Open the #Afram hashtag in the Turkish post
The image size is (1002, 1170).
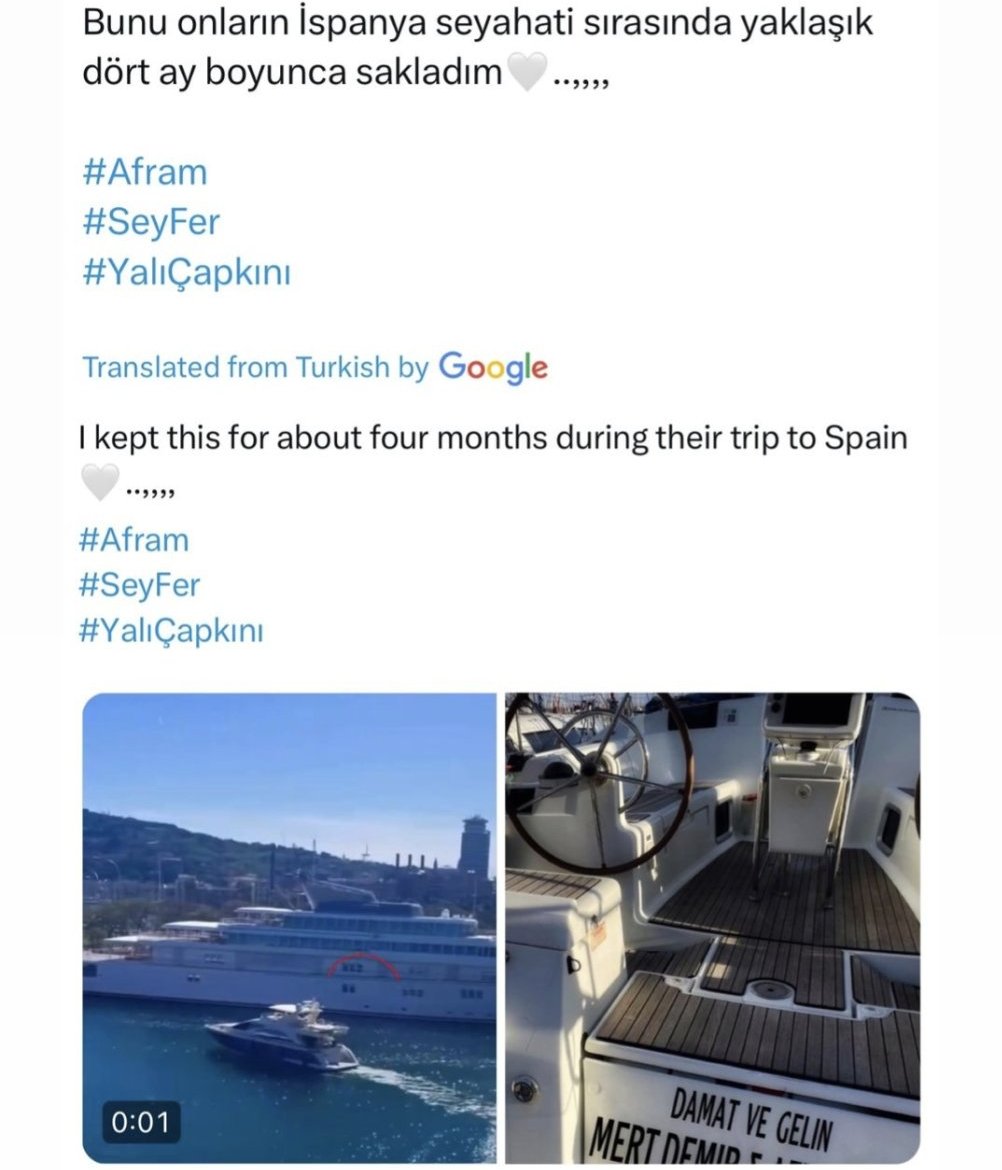pyautogui.click(x=145, y=172)
